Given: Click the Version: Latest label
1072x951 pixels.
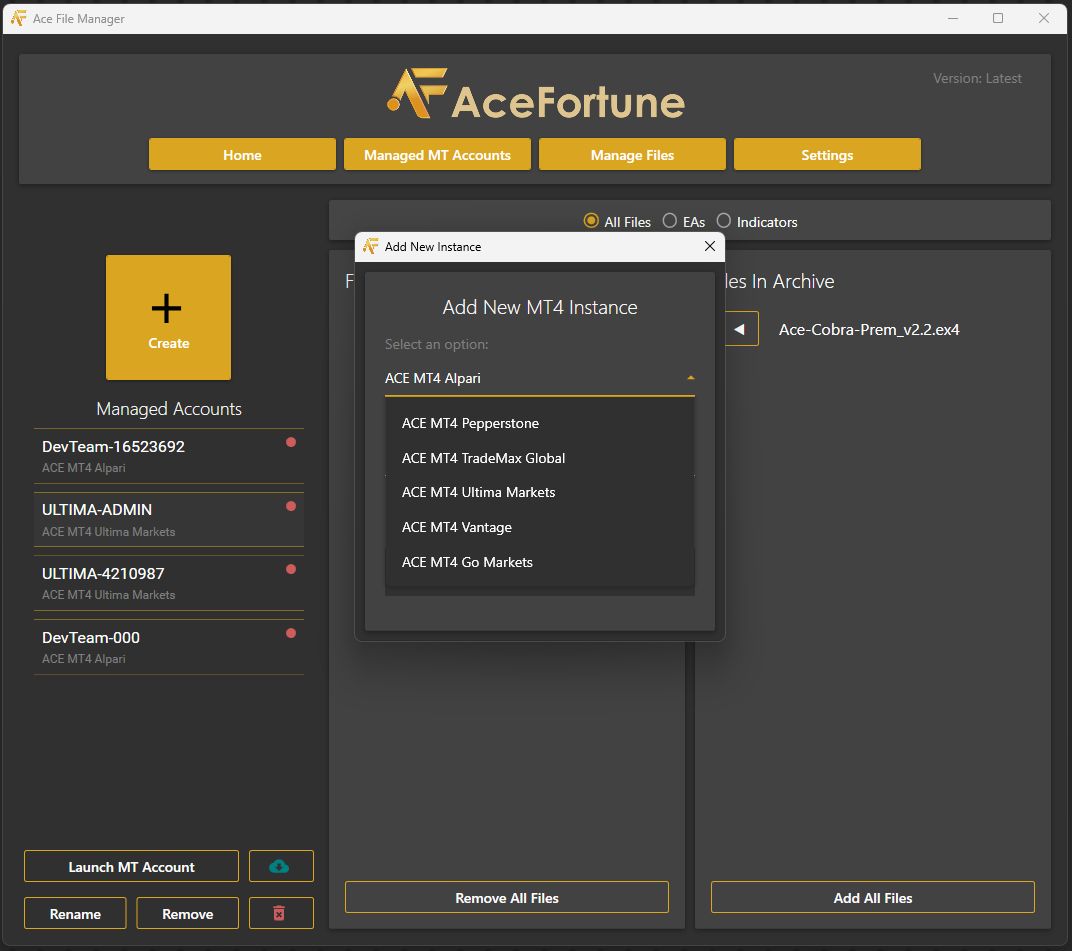Looking at the screenshot, I should pos(977,78).
